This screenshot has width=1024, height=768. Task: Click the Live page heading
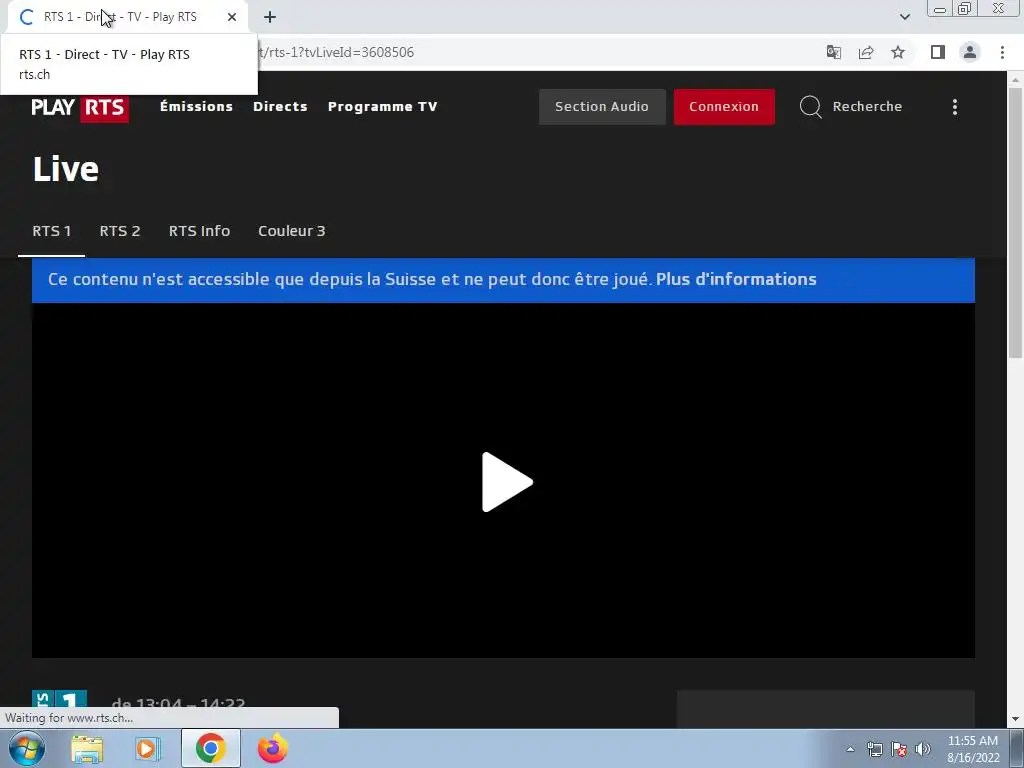coord(66,169)
